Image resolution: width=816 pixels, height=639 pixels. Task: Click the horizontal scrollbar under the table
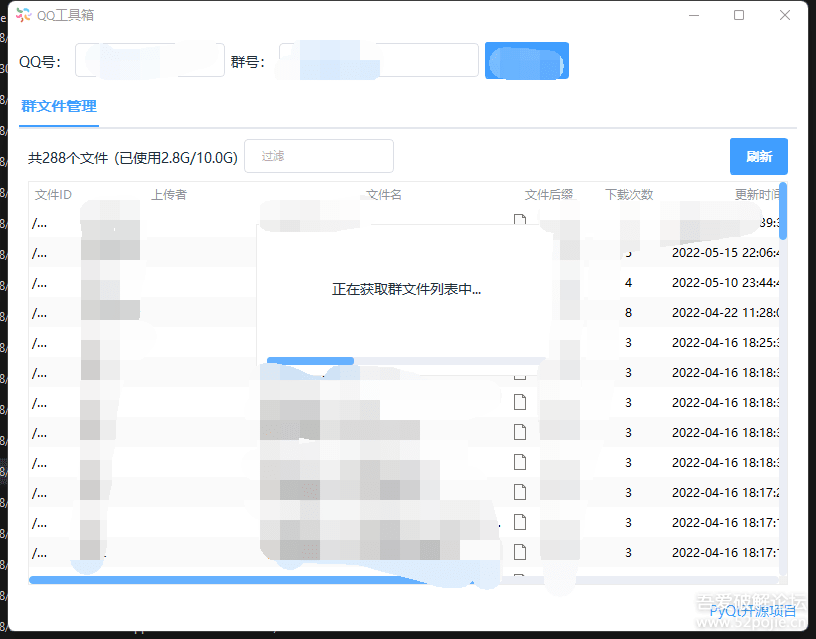250,580
